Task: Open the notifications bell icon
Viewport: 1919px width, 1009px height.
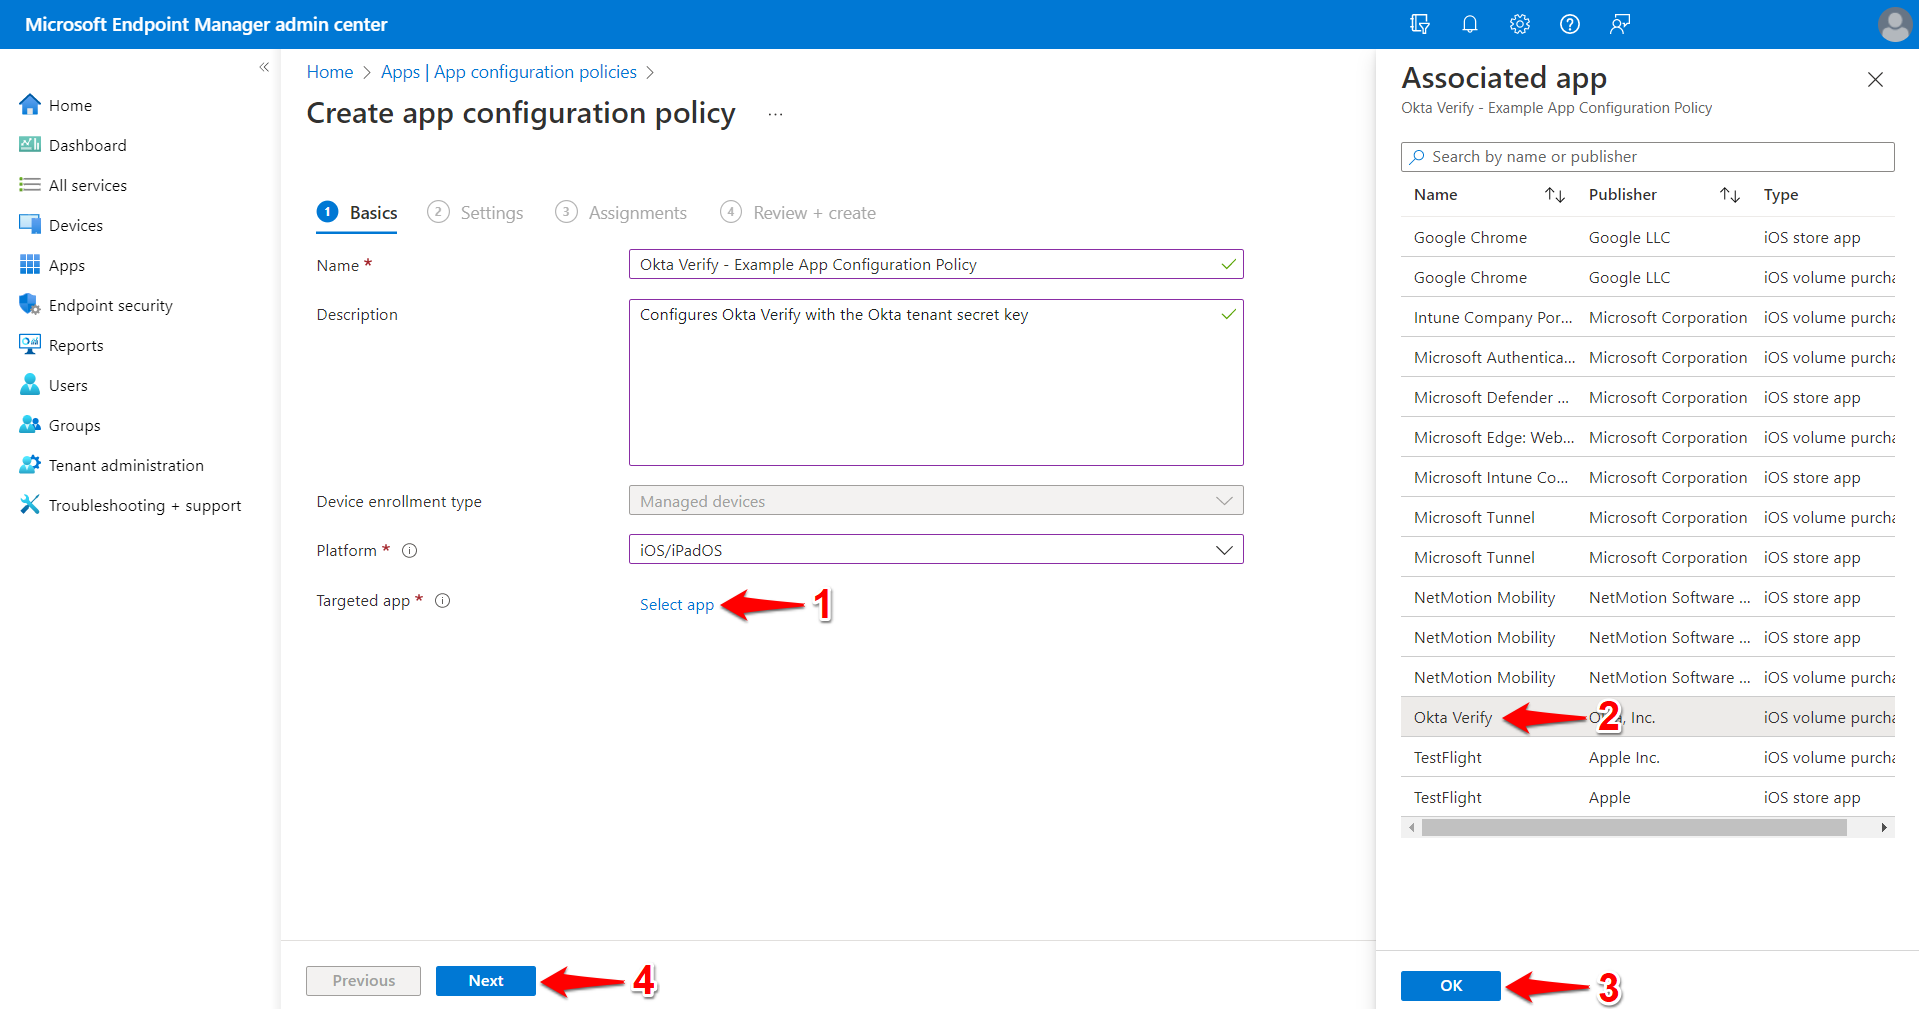Action: point(1470,24)
